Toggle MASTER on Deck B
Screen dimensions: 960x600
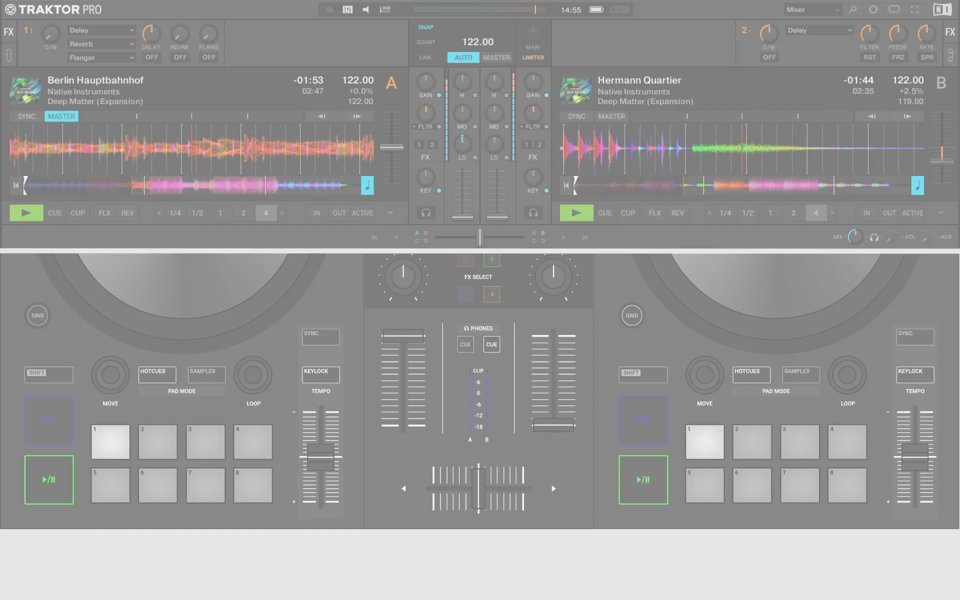click(611, 116)
